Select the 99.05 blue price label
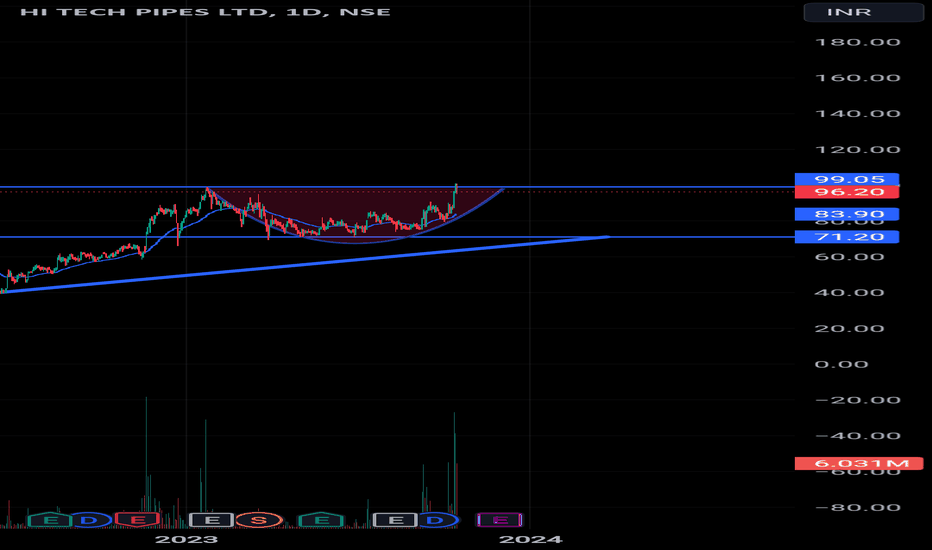The image size is (932, 550). point(847,179)
